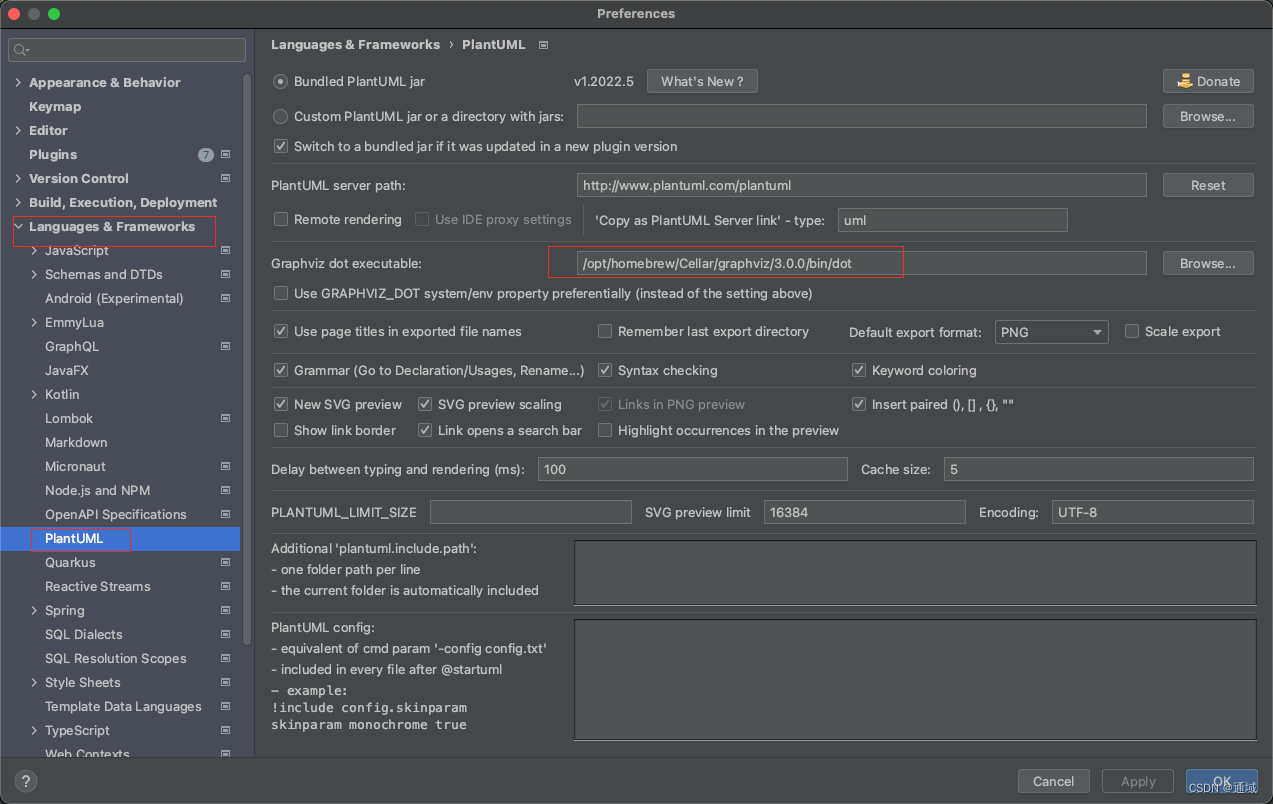Image resolution: width=1273 pixels, height=804 pixels.
Task: Expand the TypeScript tree node
Action: pos(34,730)
